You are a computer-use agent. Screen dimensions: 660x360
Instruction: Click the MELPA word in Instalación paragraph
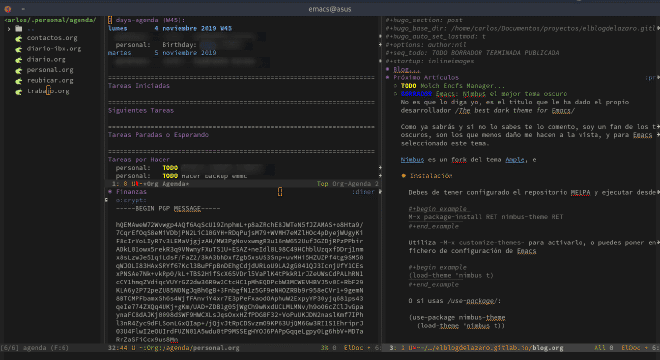[x=580, y=192]
